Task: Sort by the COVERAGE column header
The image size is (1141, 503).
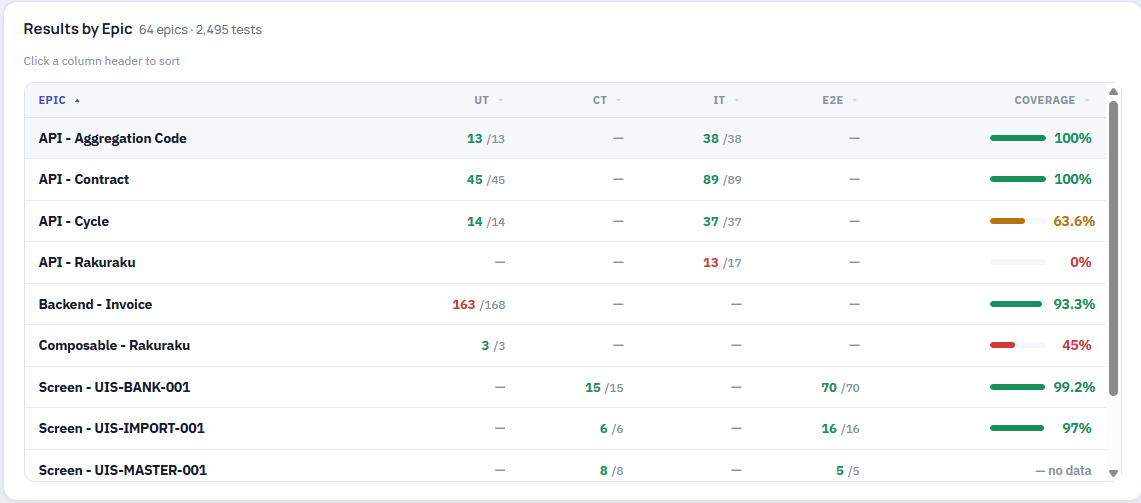Action: point(1052,100)
